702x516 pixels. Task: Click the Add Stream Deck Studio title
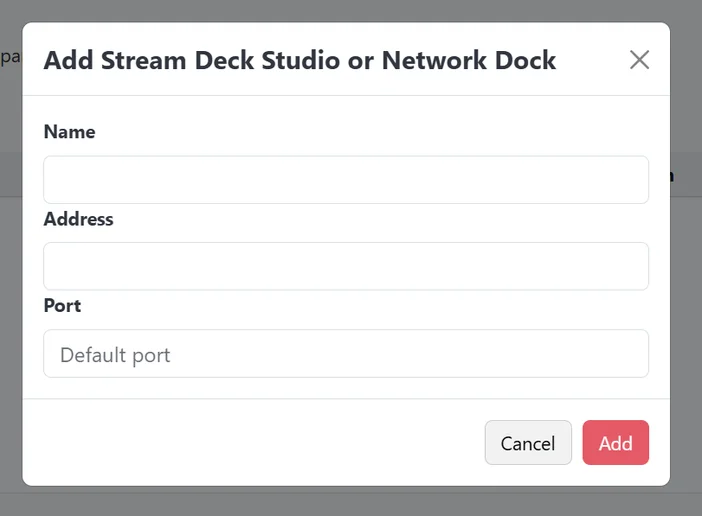[200, 60]
